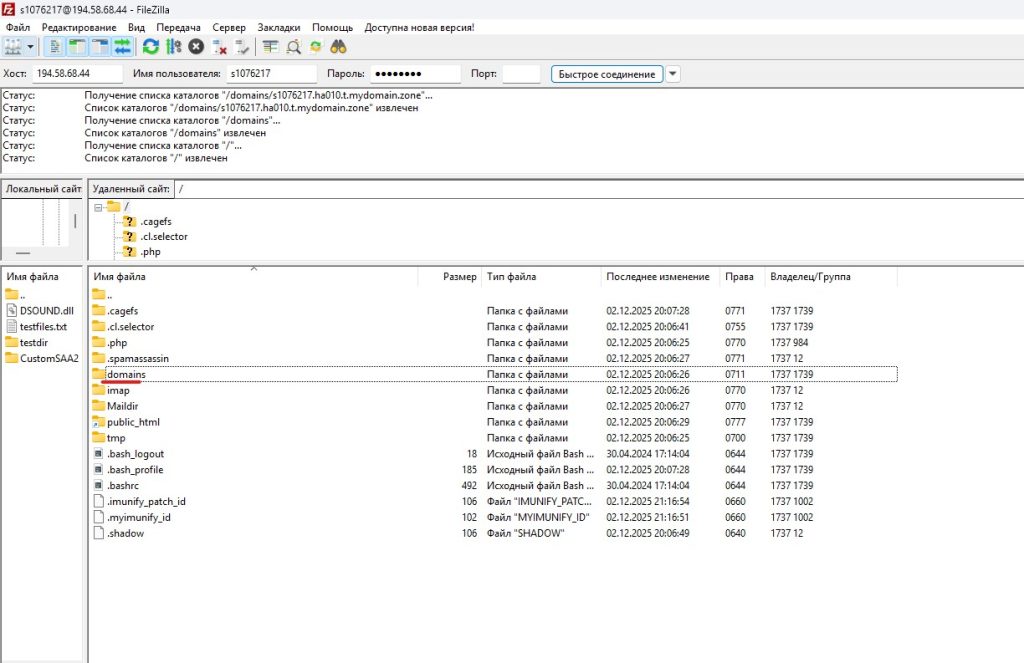Toggle remote directory tree view
The height and width of the screenshot is (663, 1024).
click(100, 47)
